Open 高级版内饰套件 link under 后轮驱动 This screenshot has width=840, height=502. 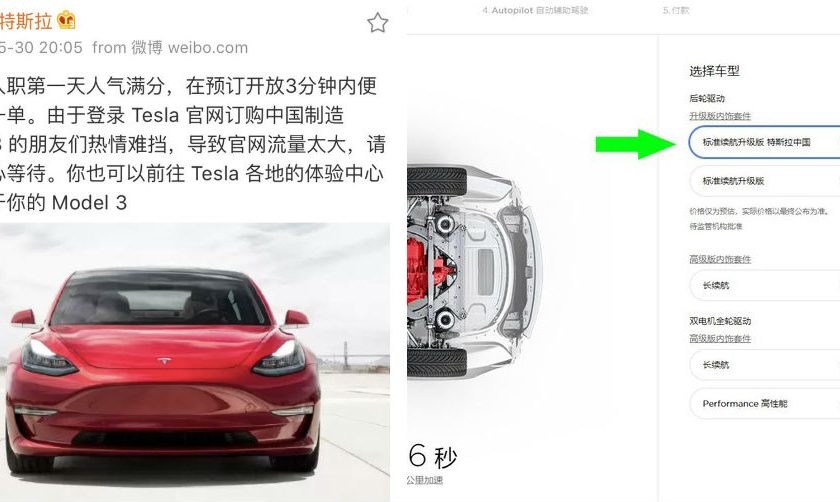pos(720,259)
